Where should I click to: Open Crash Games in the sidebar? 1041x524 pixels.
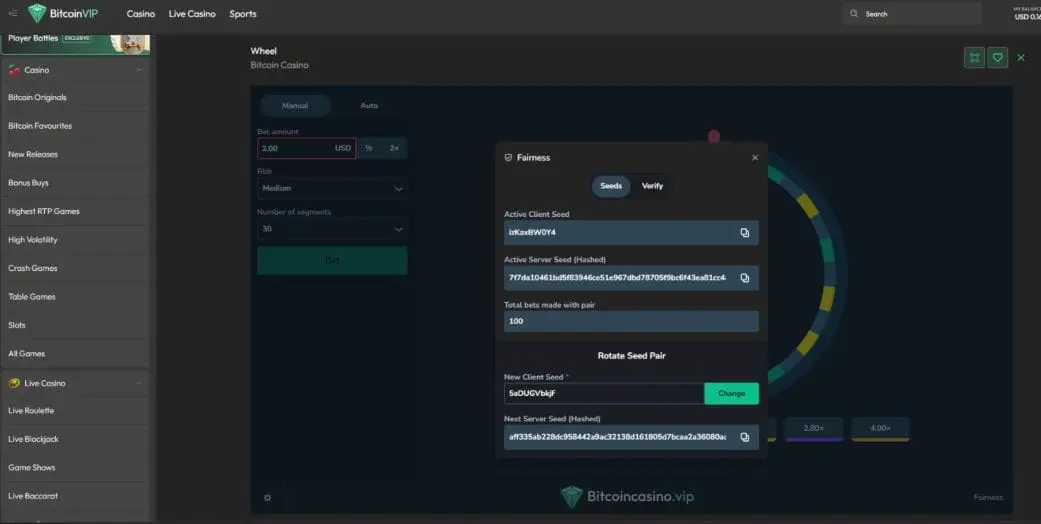coord(33,268)
